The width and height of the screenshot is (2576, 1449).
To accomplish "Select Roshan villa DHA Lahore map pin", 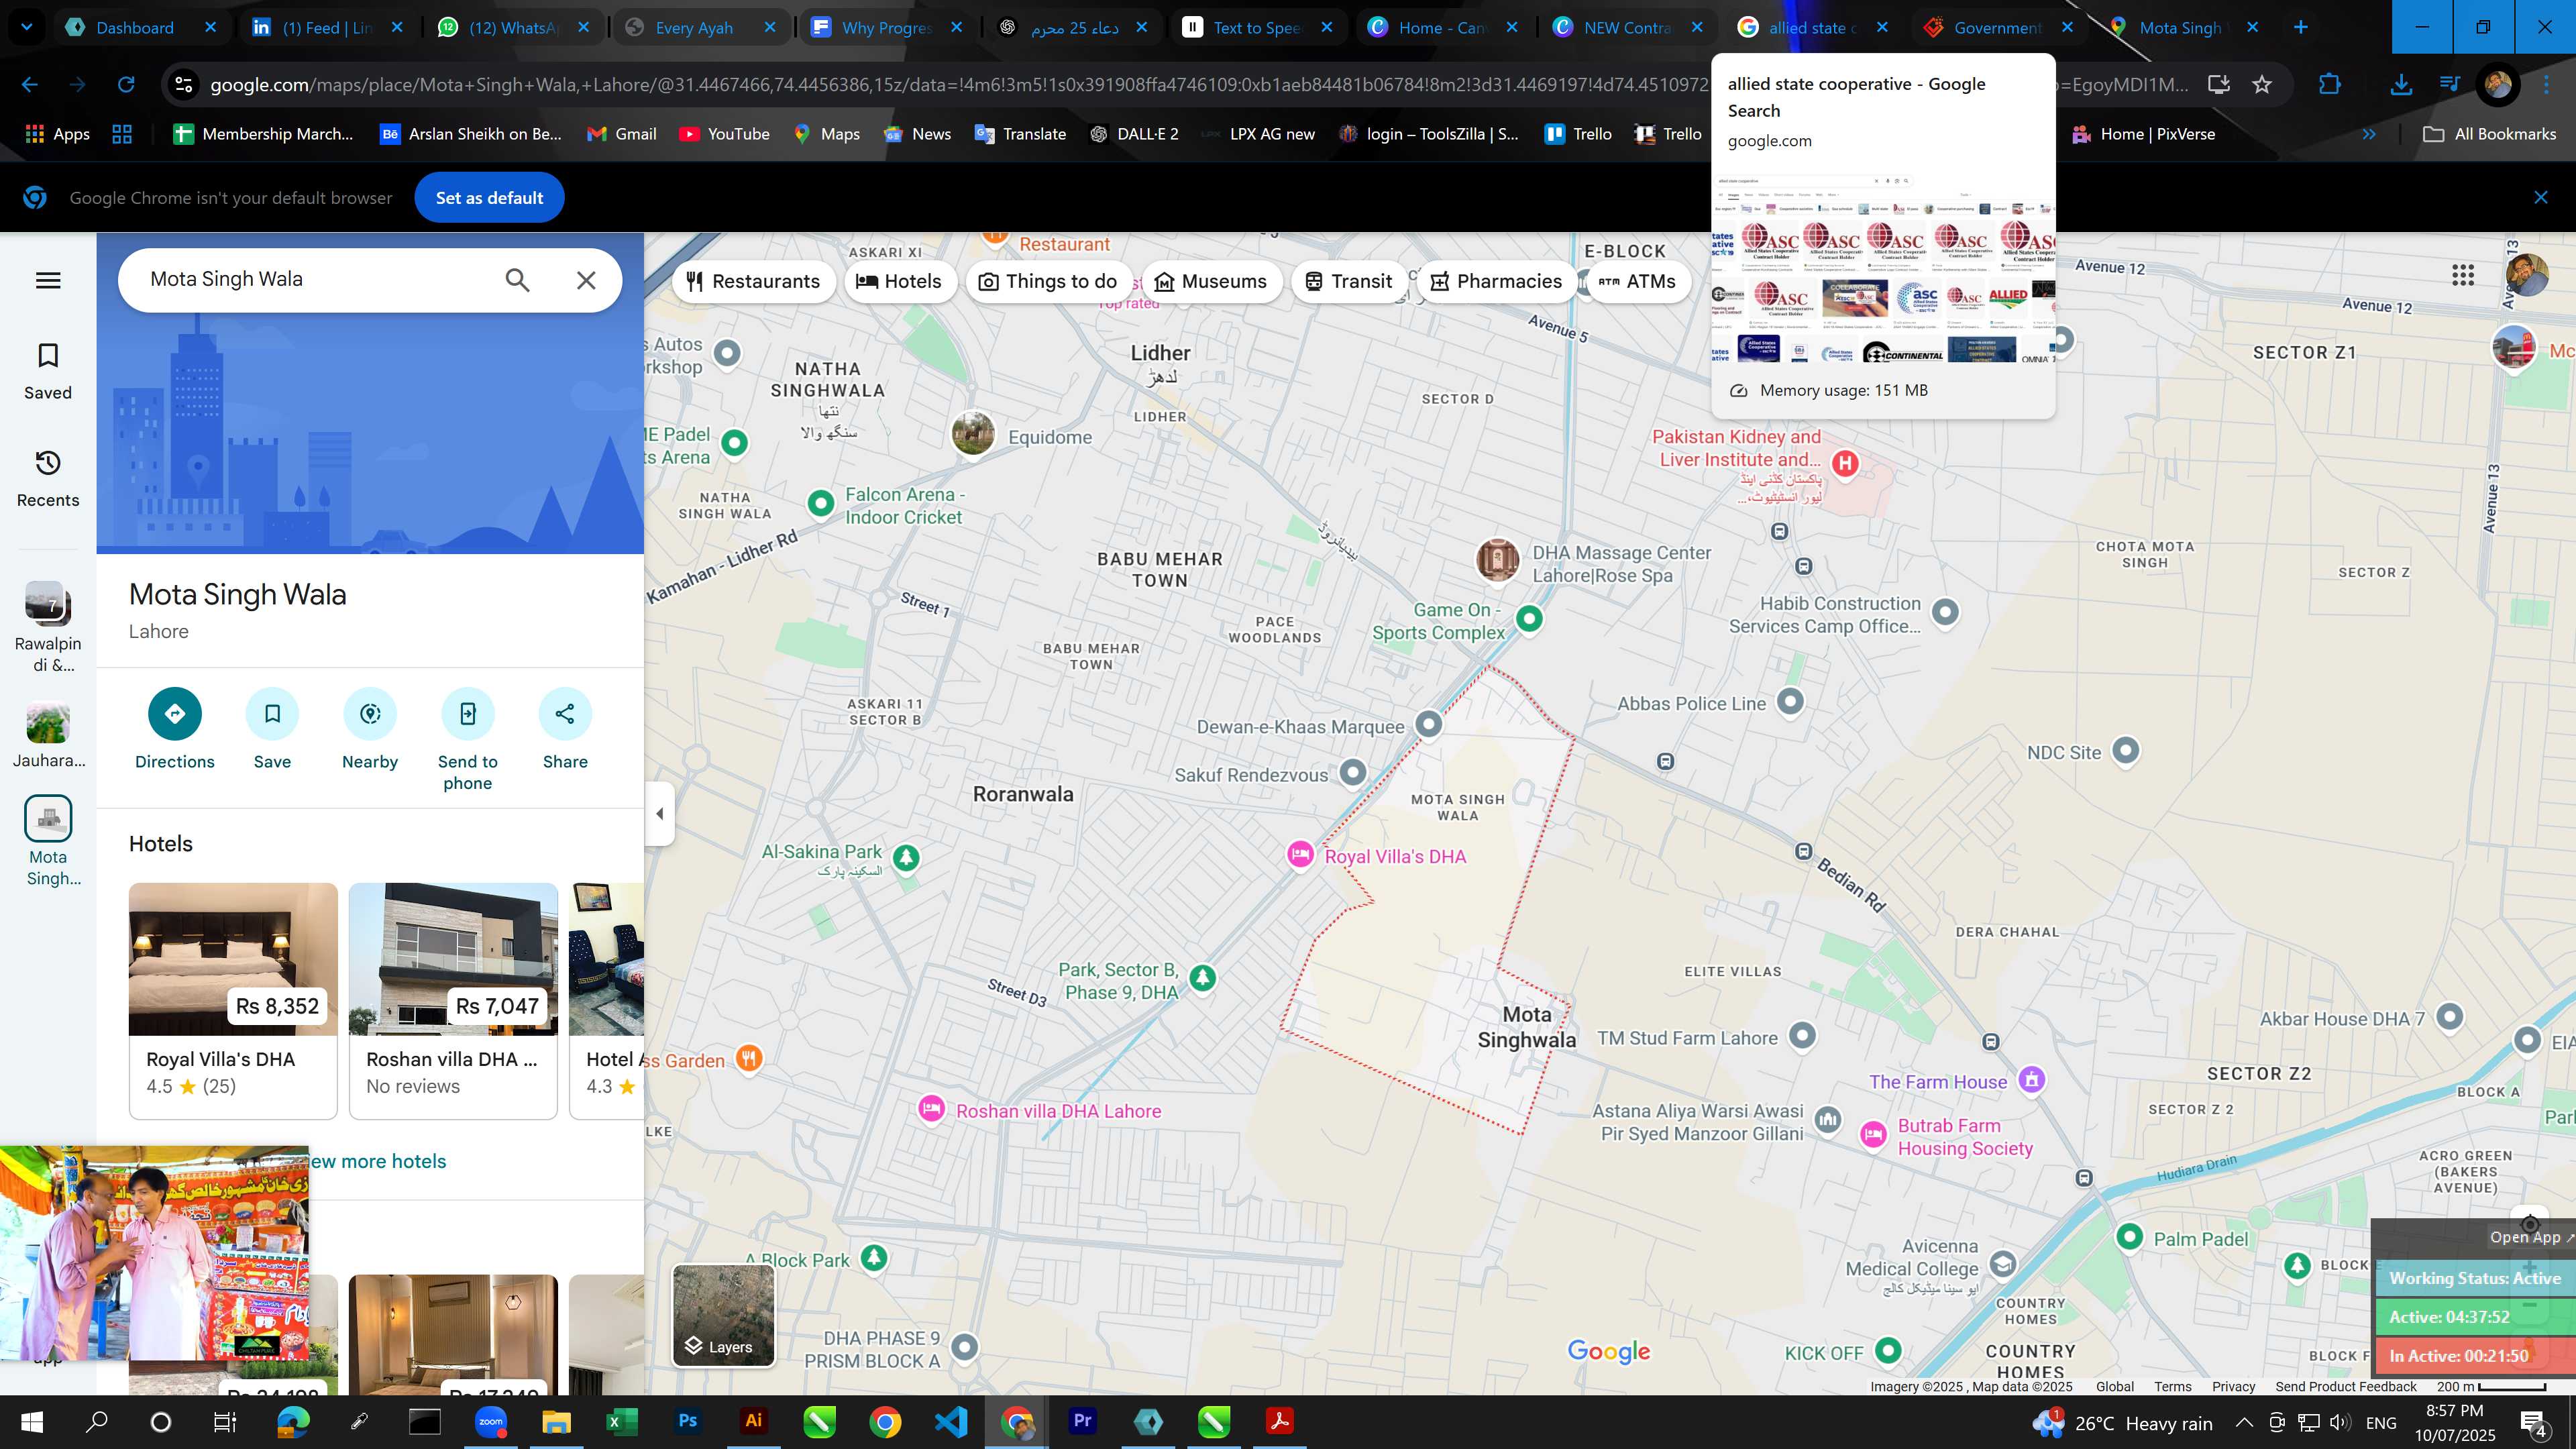I will click(x=931, y=1109).
